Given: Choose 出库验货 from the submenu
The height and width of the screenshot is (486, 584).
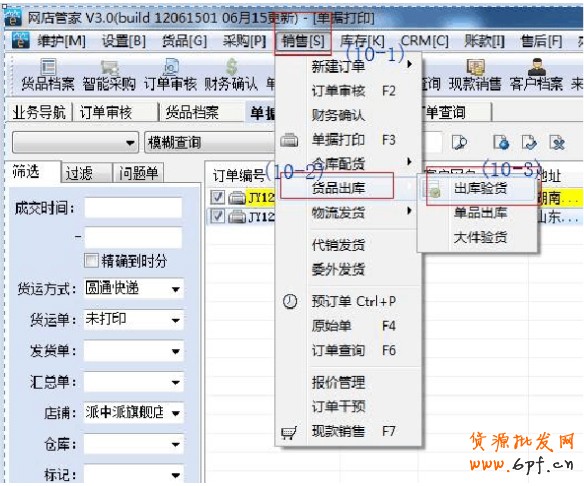Looking at the screenshot, I should pos(480,188).
